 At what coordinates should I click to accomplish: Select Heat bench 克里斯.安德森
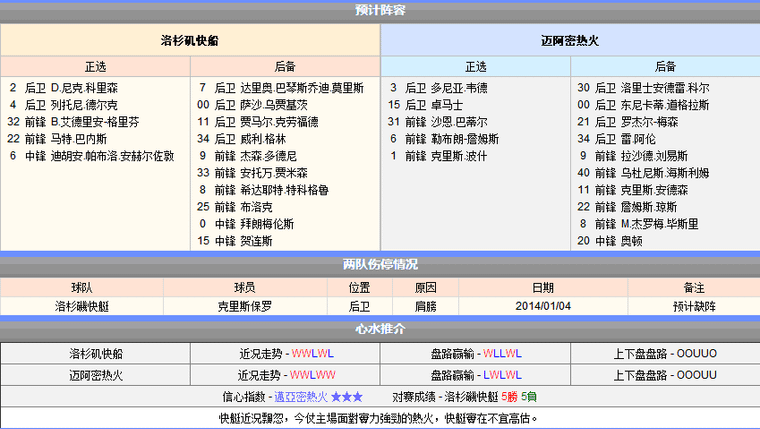633,190
